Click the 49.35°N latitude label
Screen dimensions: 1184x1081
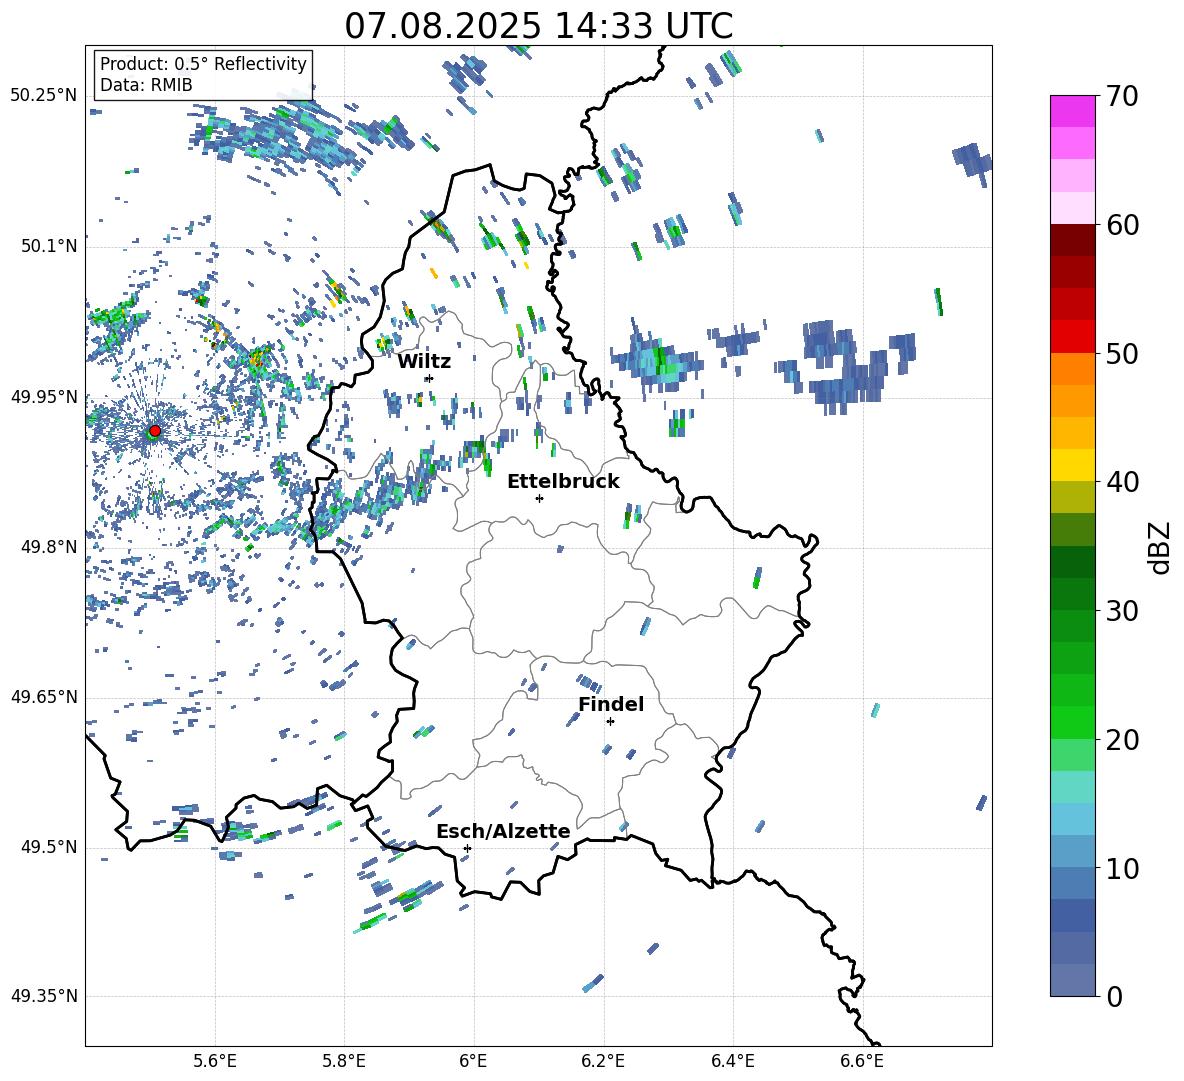[x=43, y=996]
